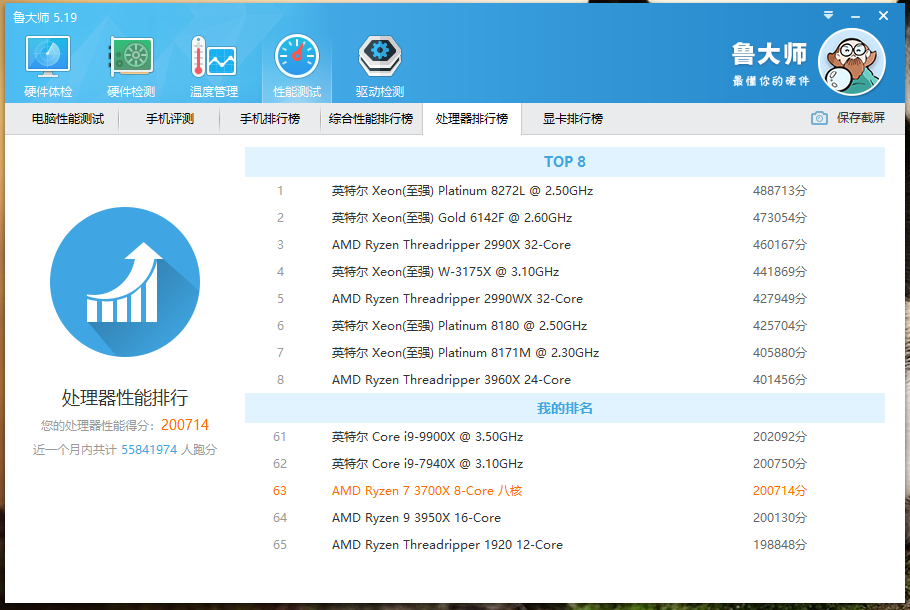Click the score 401456分

pos(779,380)
